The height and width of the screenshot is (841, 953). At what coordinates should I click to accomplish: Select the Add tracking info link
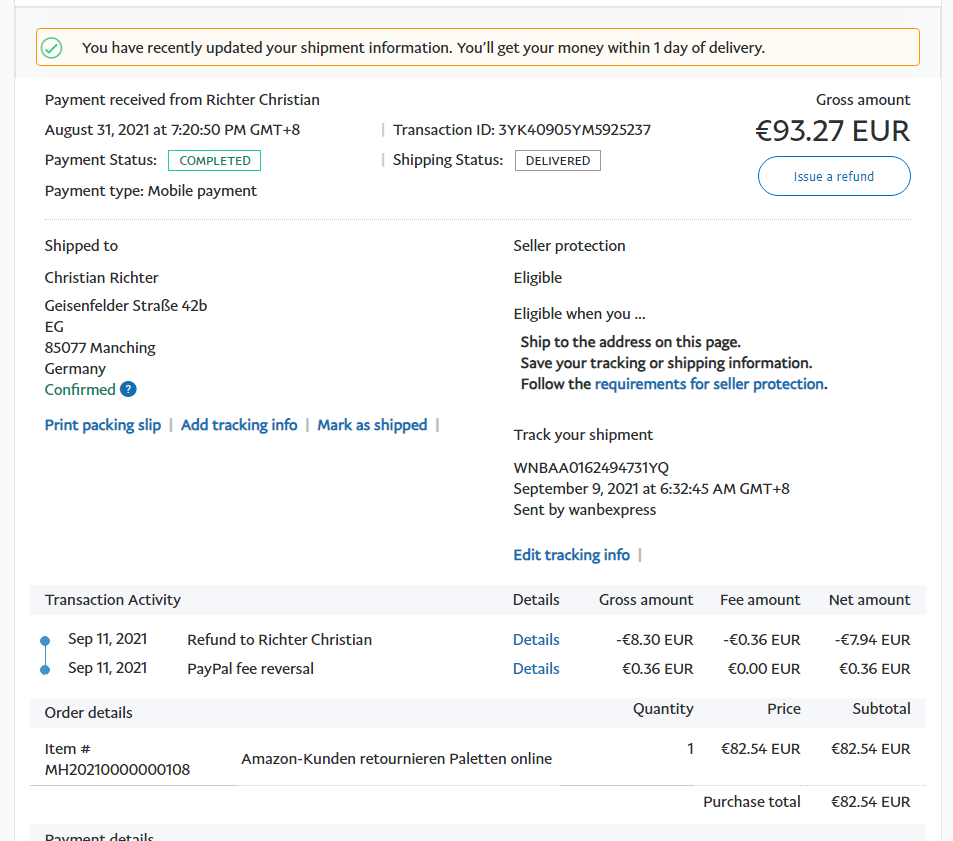coord(239,425)
